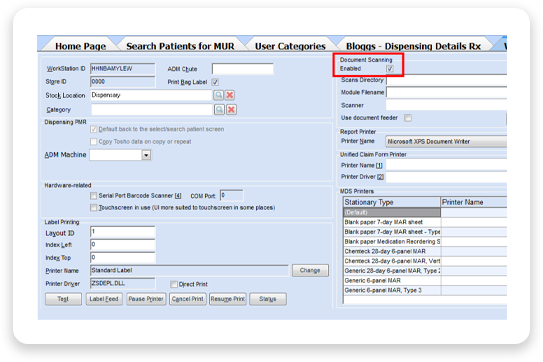Focus the Index Top field

point(123,257)
